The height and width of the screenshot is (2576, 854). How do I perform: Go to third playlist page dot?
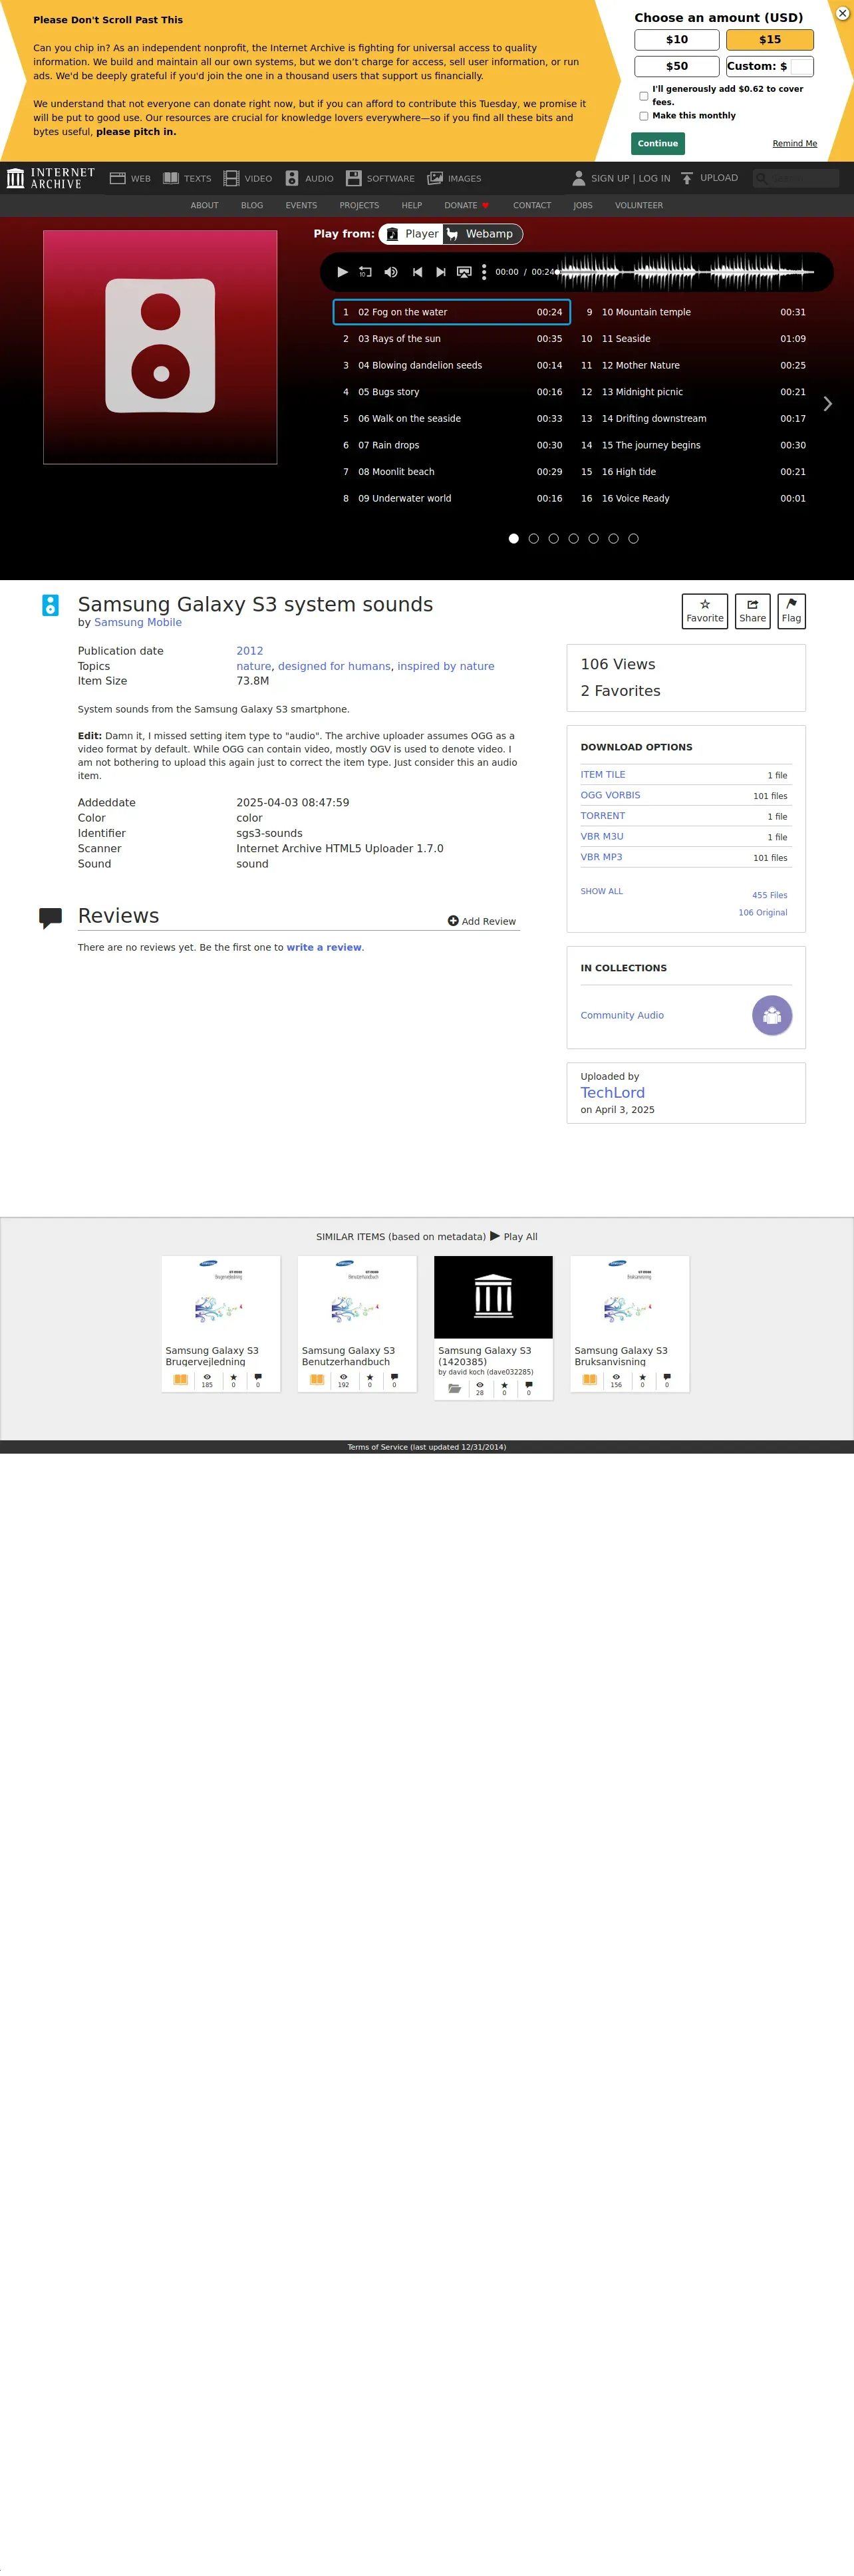tap(553, 539)
